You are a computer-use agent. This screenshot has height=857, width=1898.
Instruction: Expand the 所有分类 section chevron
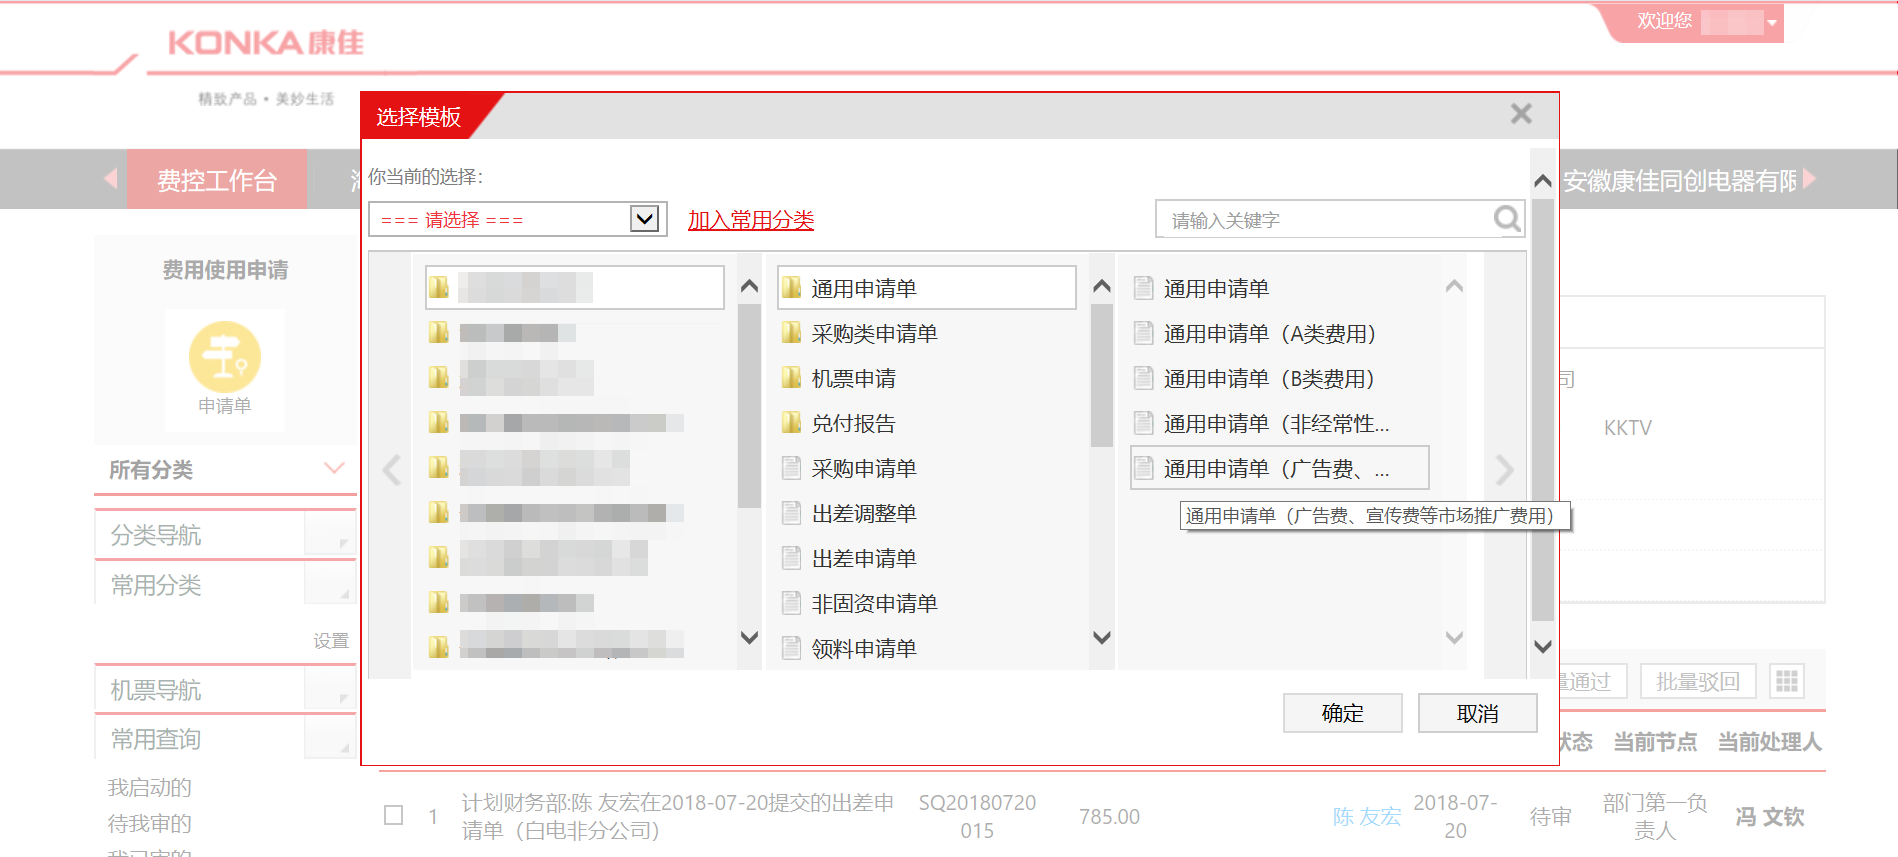[x=334, y=469]
